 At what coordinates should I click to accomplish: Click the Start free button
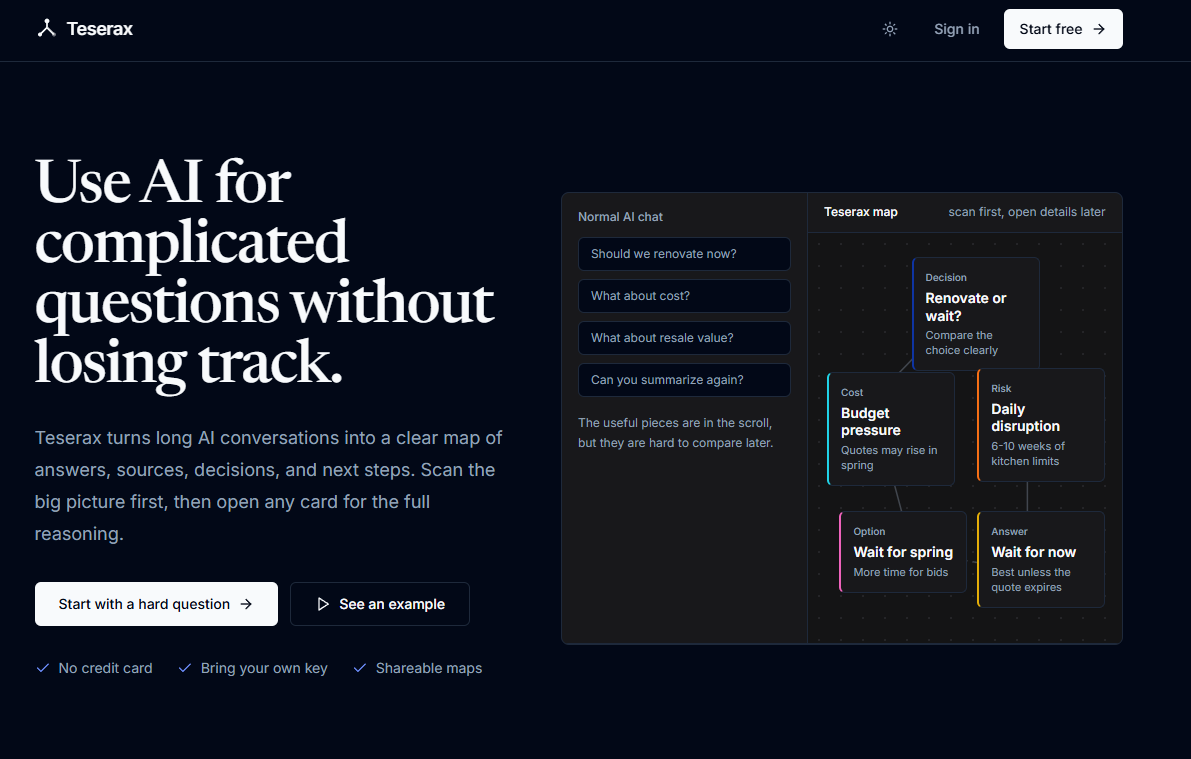coord(1063,29)
